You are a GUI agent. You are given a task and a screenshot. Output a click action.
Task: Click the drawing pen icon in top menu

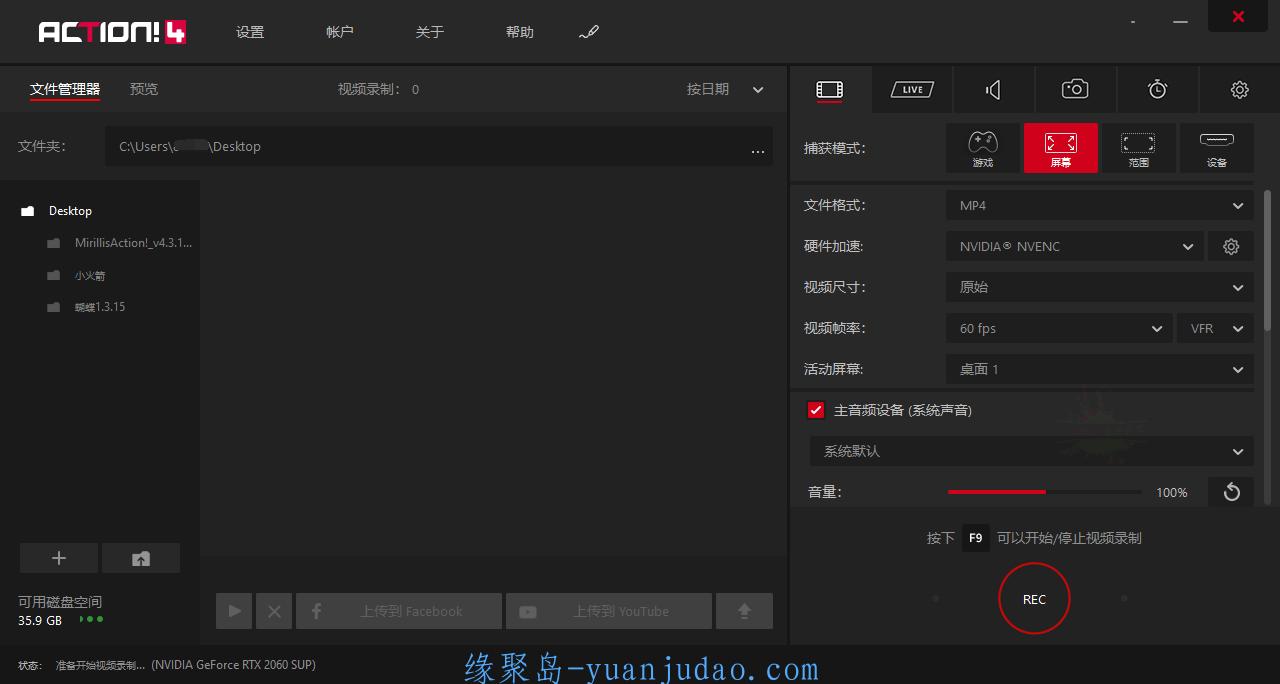coord(588,33)
